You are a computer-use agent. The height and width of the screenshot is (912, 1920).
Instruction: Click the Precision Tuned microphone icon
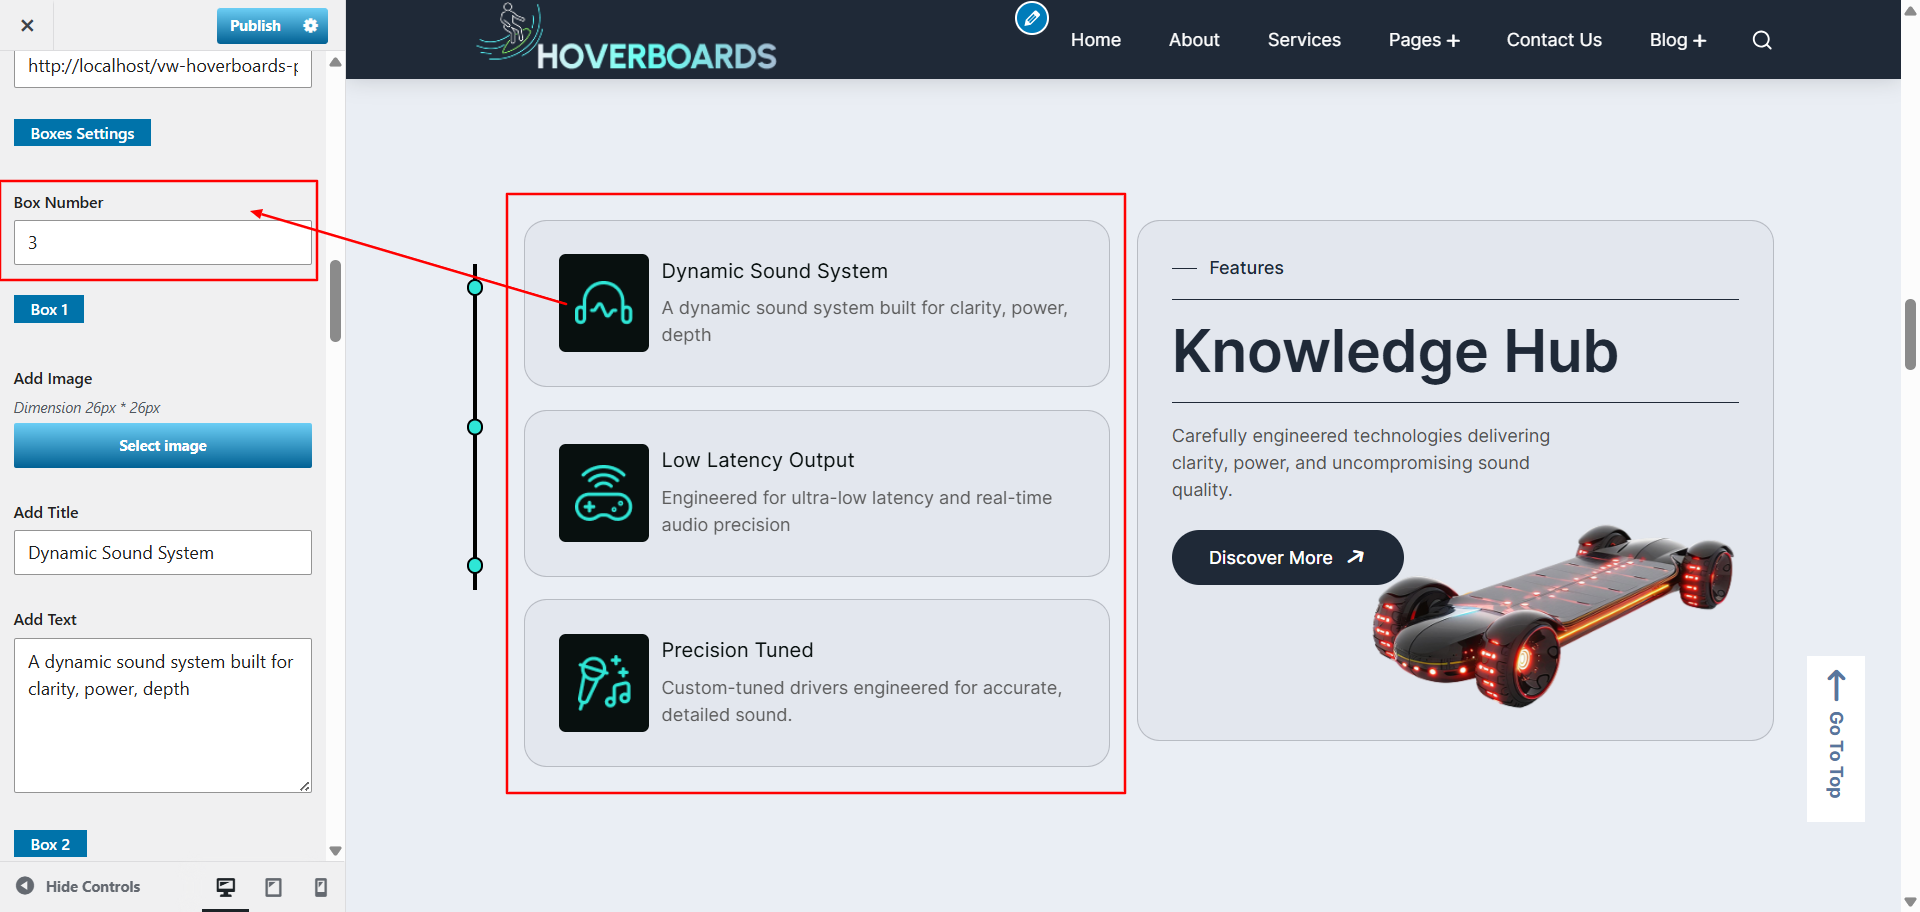(604, 683)
